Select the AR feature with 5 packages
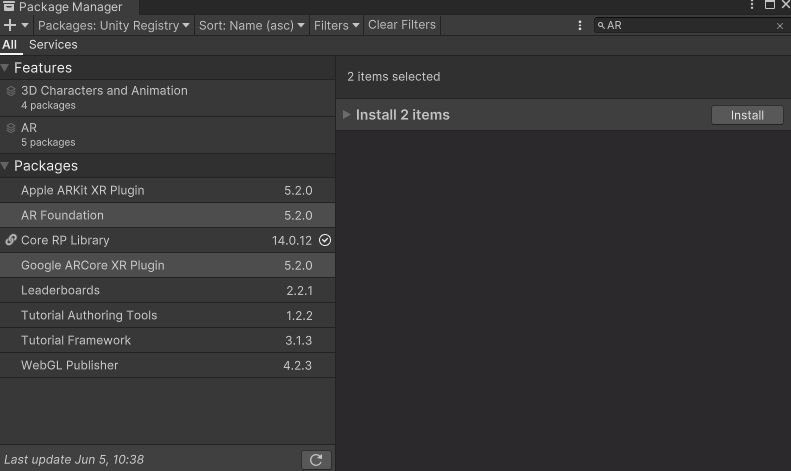Screen dimensions: 791x471 pos(167,135)
